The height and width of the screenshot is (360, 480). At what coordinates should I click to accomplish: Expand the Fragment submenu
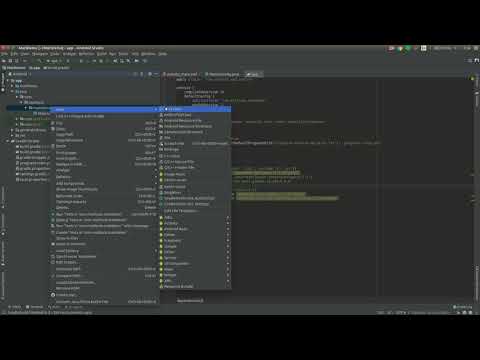tap(195, 240)
